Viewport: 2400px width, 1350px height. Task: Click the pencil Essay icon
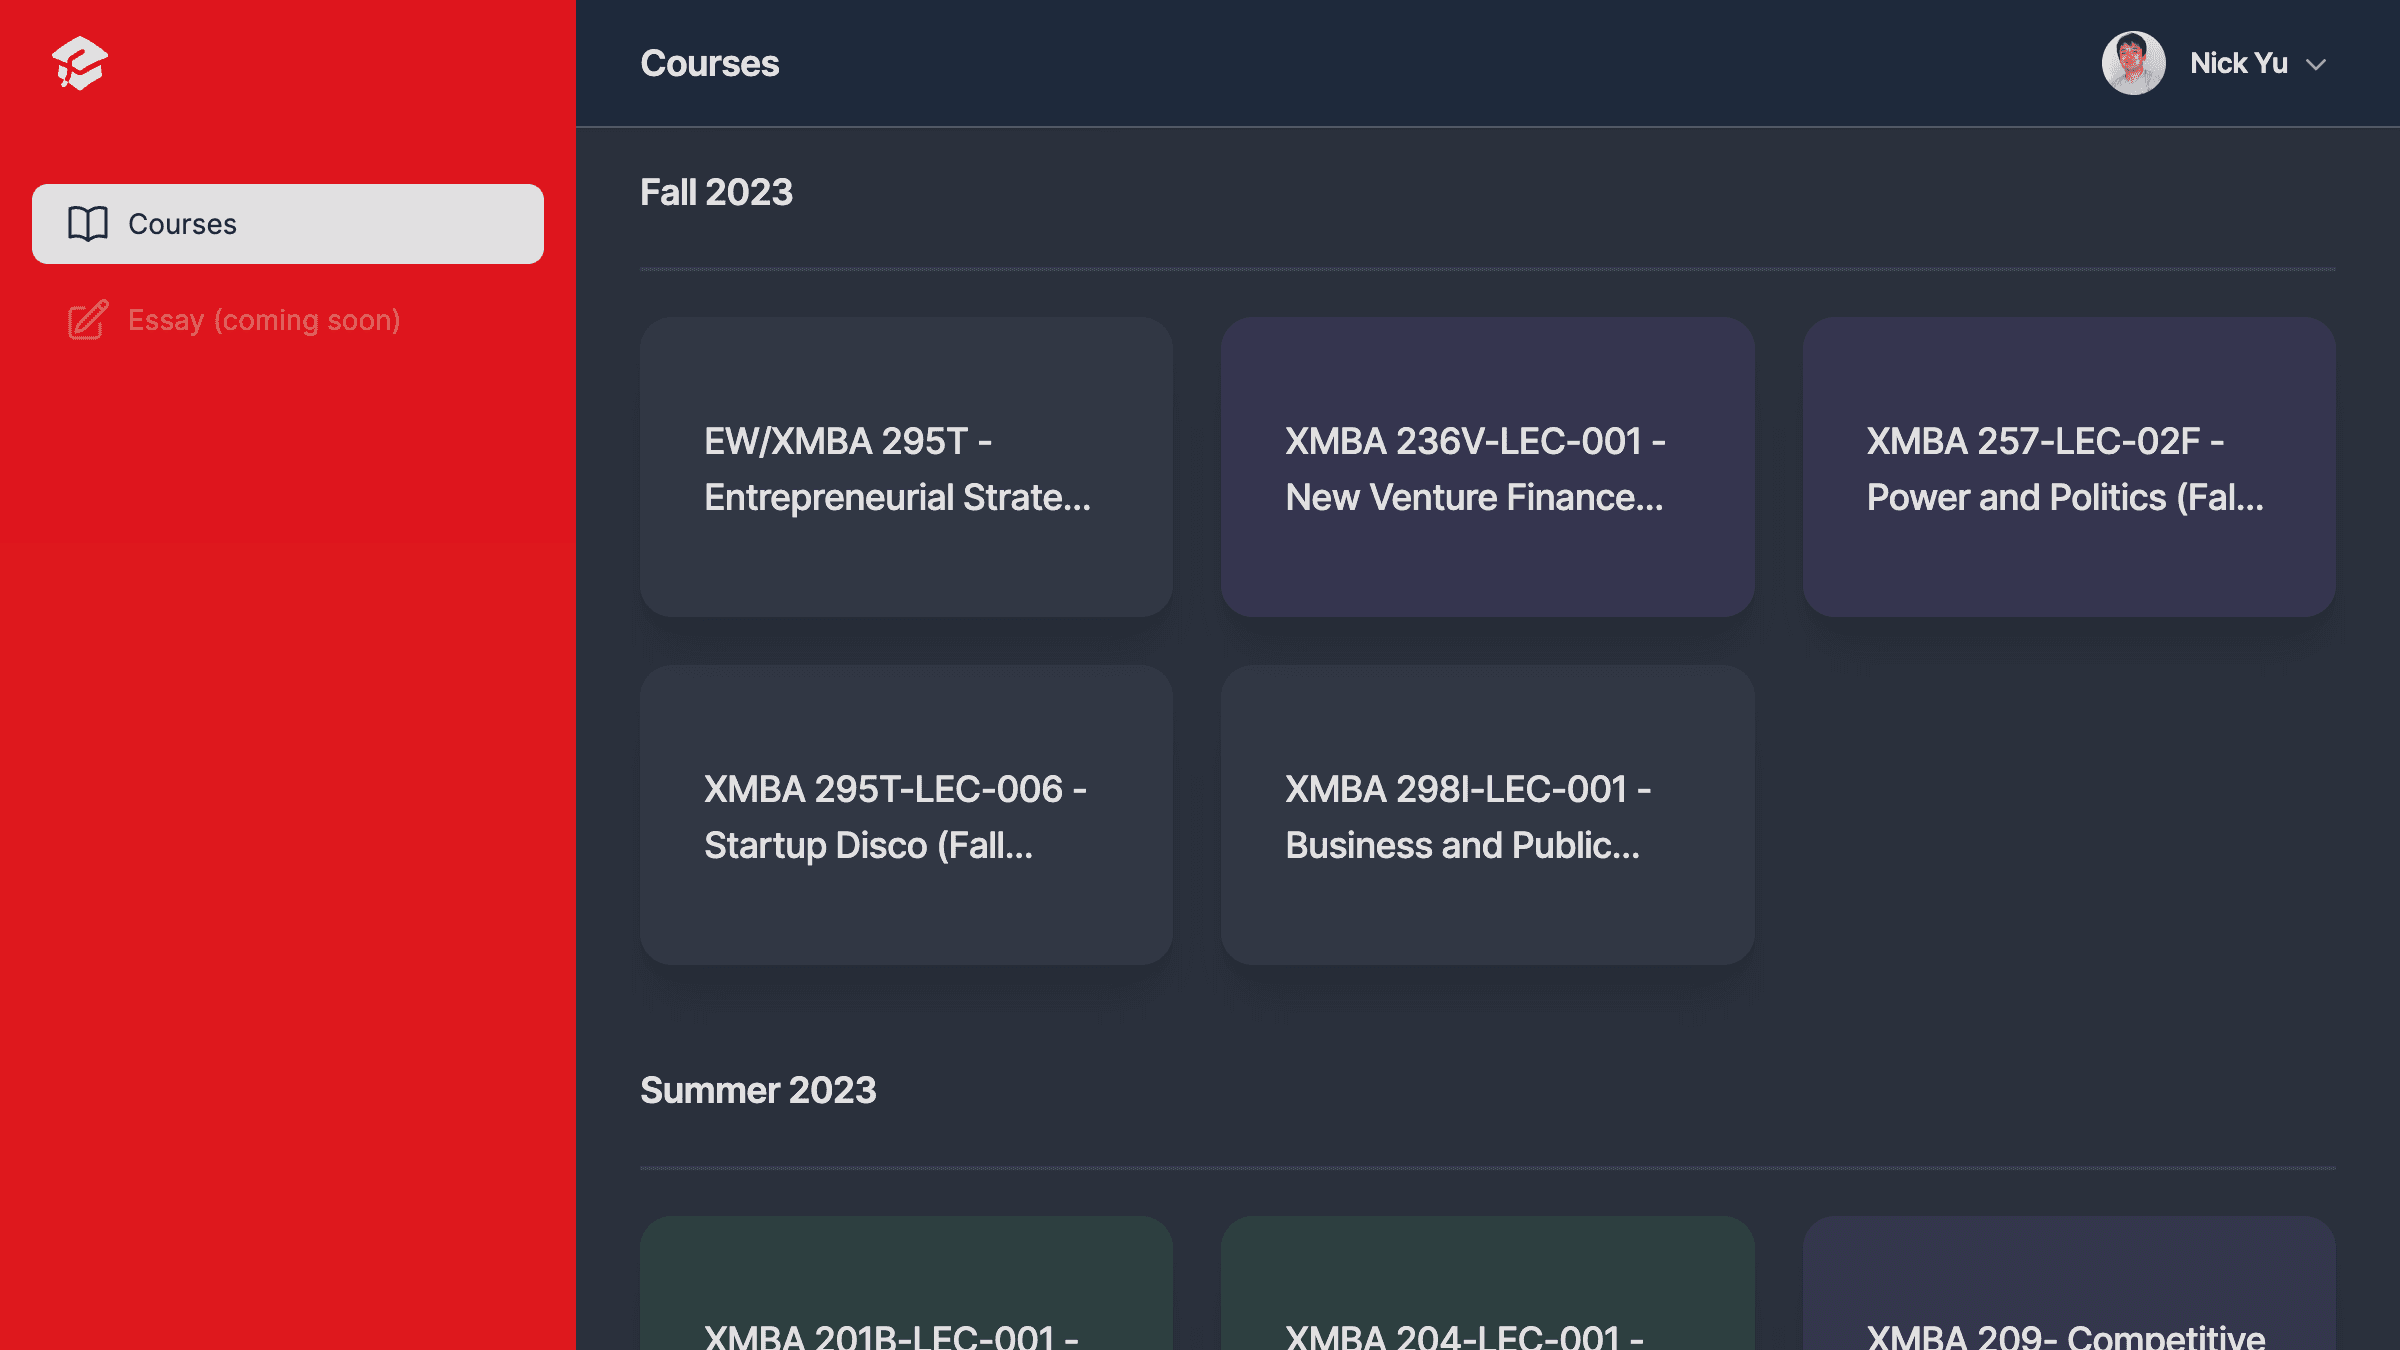pyautogui.click(x=88, y=320)
